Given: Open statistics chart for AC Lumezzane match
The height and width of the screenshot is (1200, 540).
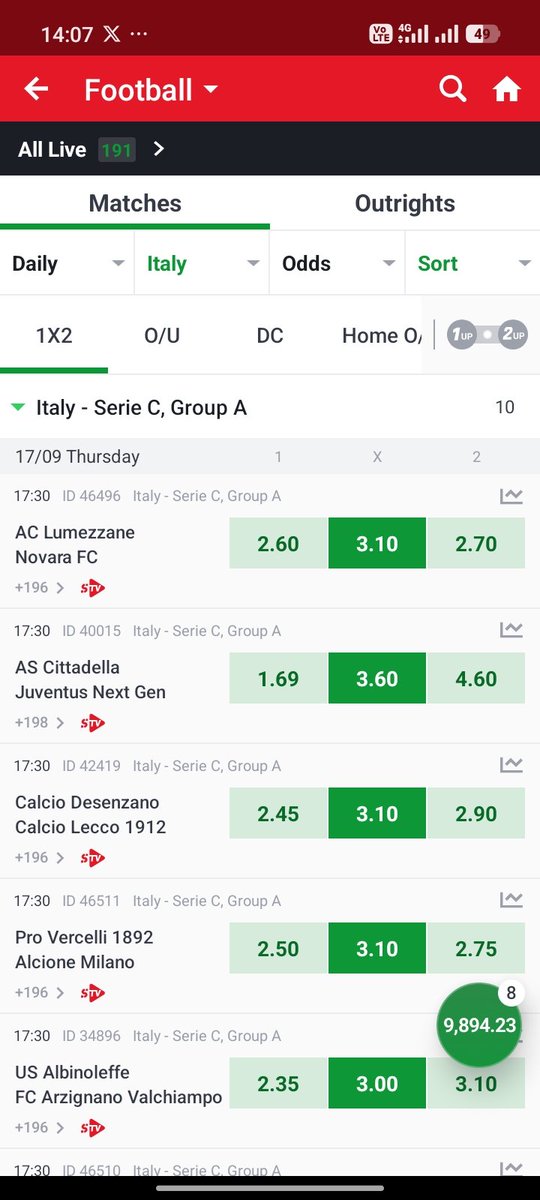Looking at the screenshot, I should (x=511, y=496).
